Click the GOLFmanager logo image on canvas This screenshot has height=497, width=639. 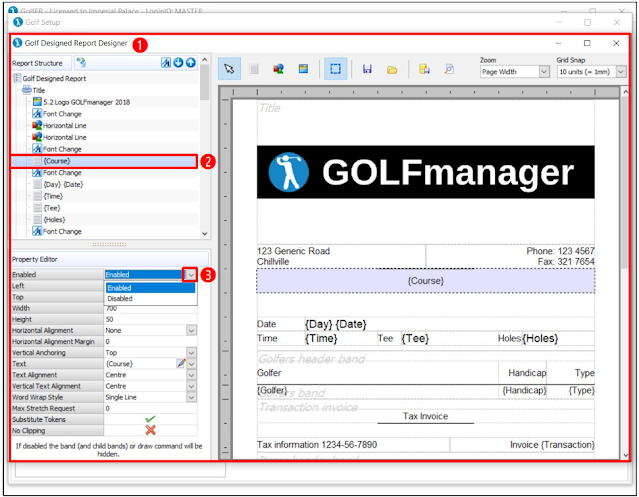[x=425, y=172]
